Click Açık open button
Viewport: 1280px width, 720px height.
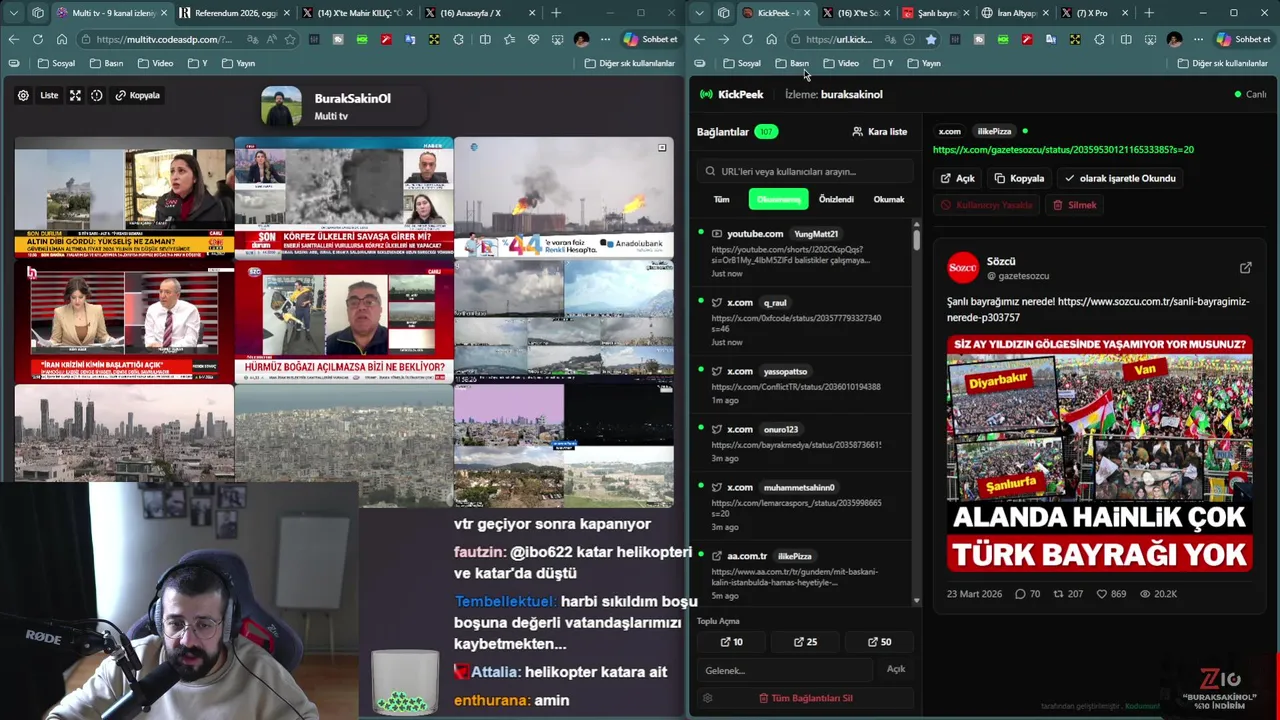coord(957,178)
